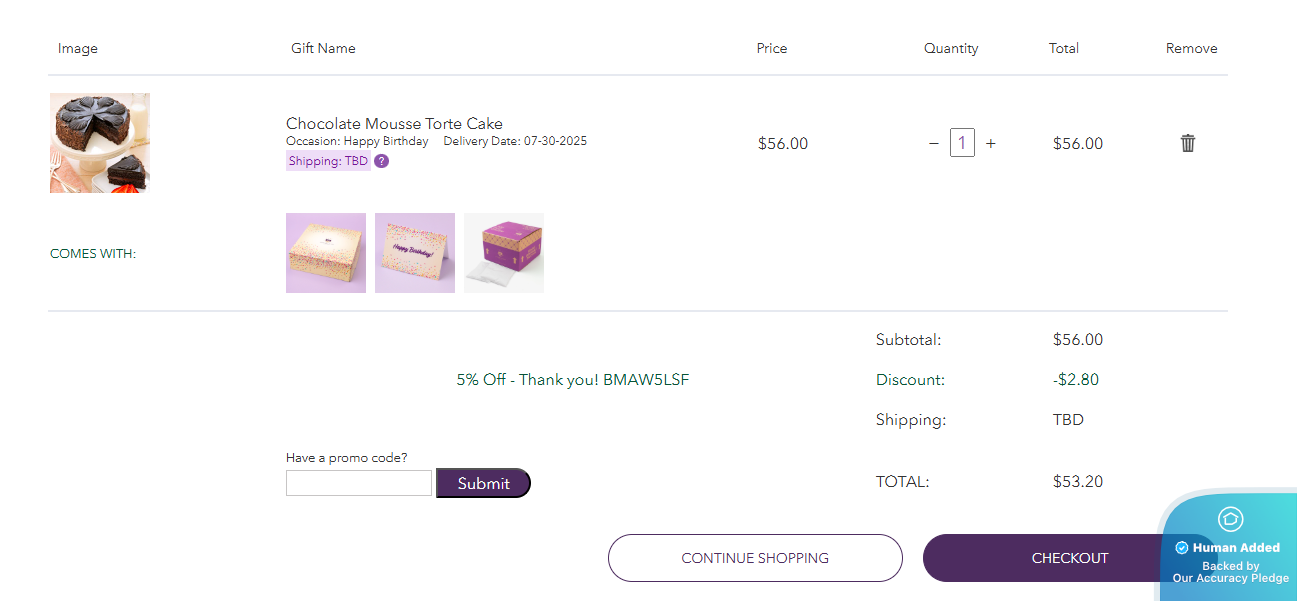The height and width of the screenshot is (601, 1297).
Task: Open the Chocolate Mousse Torte Cake thumbnail
Action: pyautogui.click(x=100, y=143)
